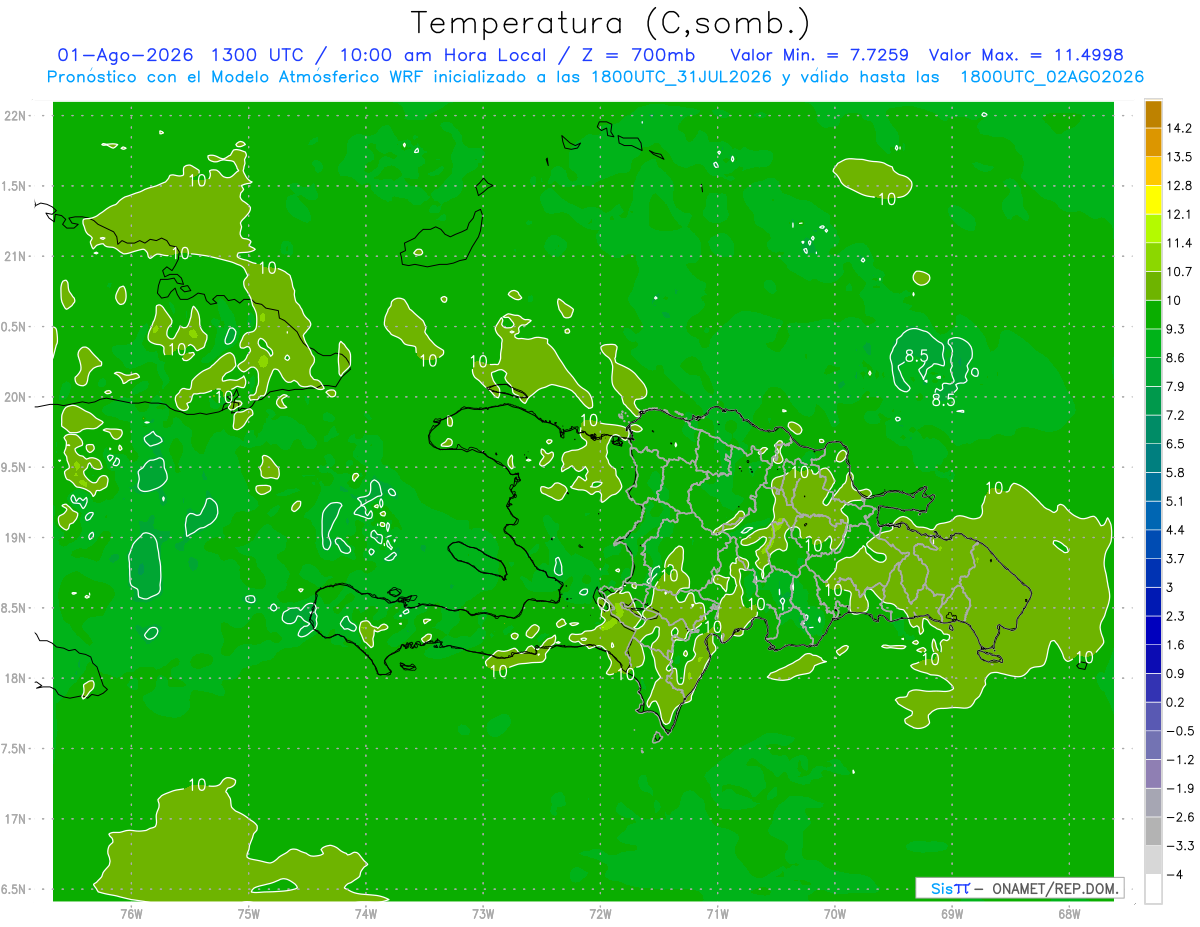Viewport: 1200px width, 927px height.
Task: Click the "10.7" legend value
Action: (1180, 271)
